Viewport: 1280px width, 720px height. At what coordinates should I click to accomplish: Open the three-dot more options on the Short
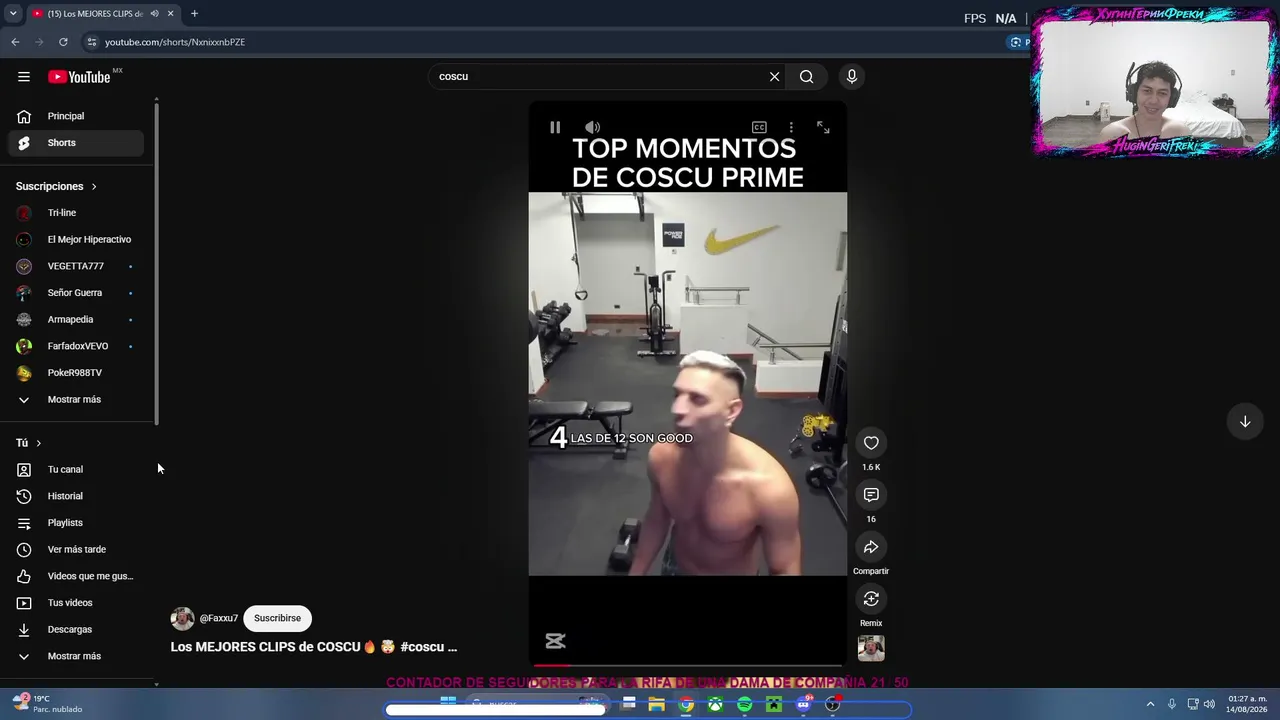click(x=791, y=127)
